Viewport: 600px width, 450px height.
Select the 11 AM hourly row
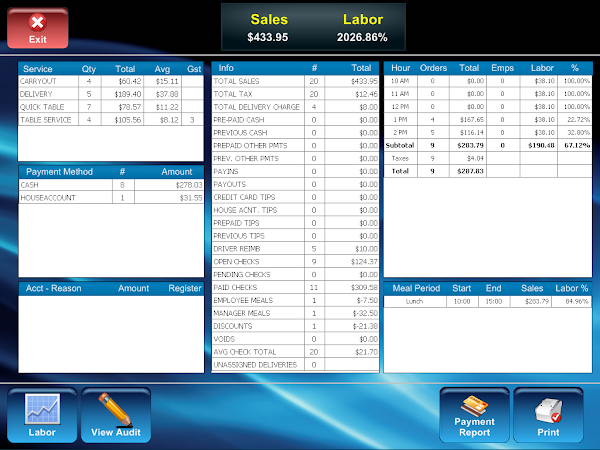[488, 94]
